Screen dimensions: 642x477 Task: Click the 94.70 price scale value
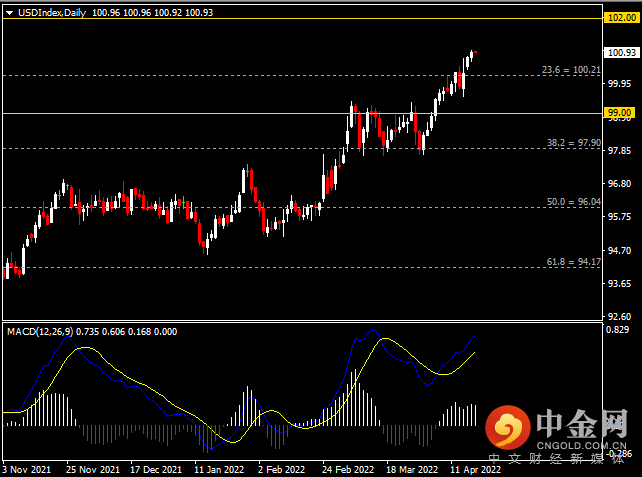click(x=619, y=250)
